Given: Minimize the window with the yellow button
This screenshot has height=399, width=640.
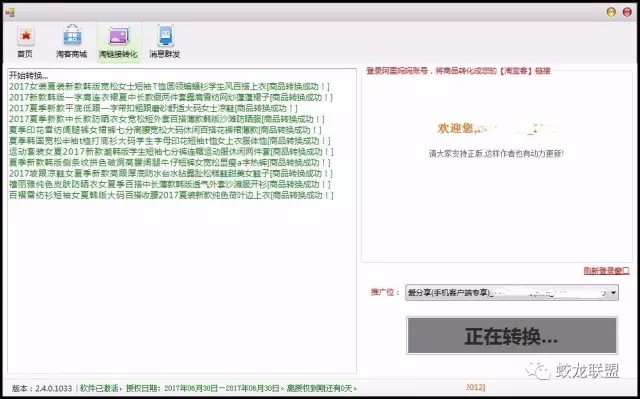Looking at the screenshot, I should click(x=611, y=12).
